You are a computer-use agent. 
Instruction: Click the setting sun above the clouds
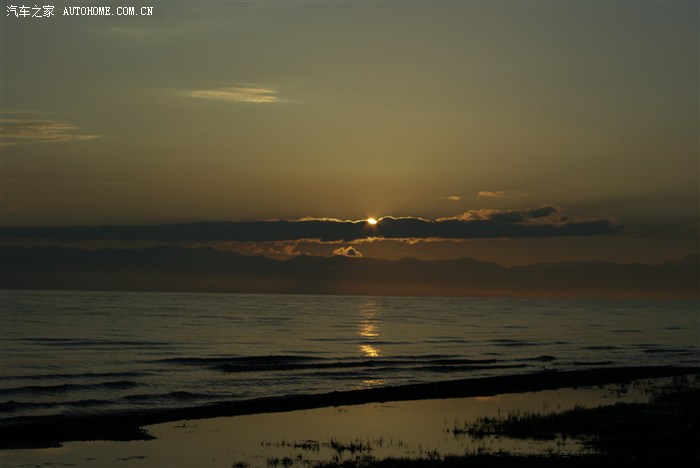(x=371, y=220)
